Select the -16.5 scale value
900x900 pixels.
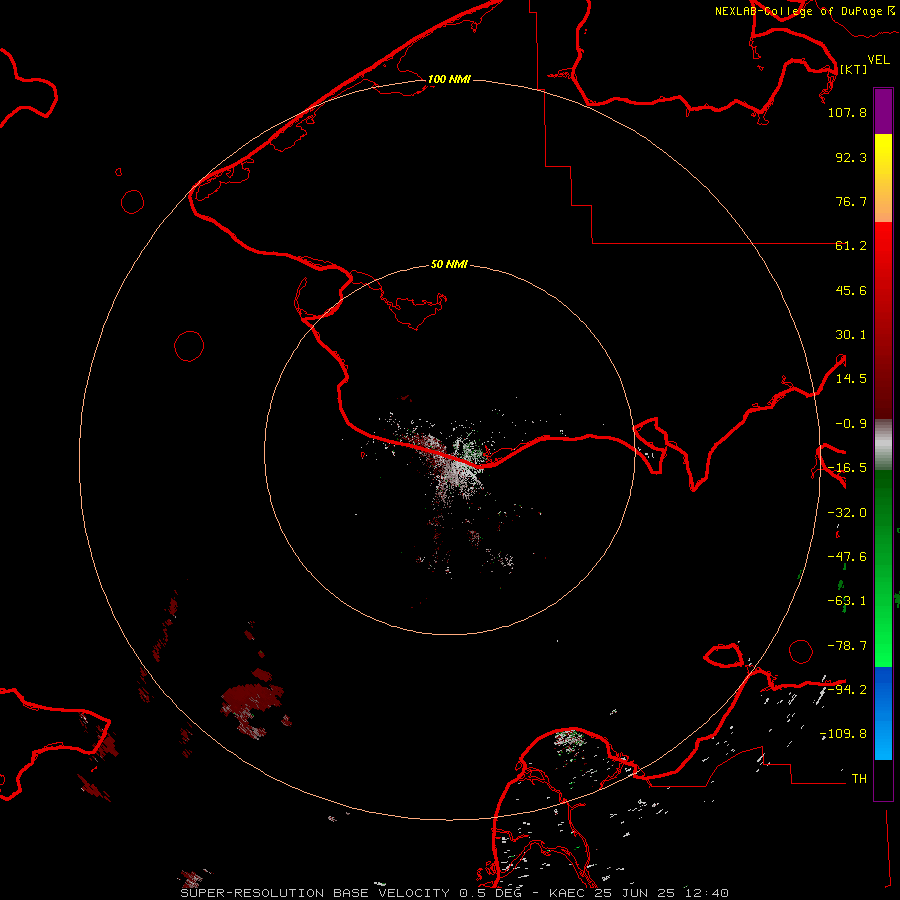847,468
